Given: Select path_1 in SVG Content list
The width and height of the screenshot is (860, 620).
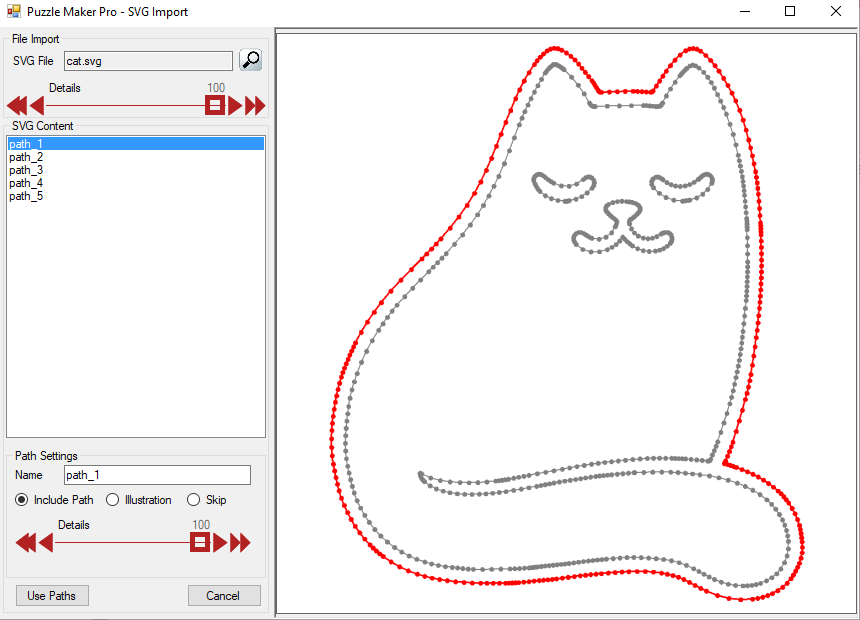Looking at the screenshot, I should 136,144.
